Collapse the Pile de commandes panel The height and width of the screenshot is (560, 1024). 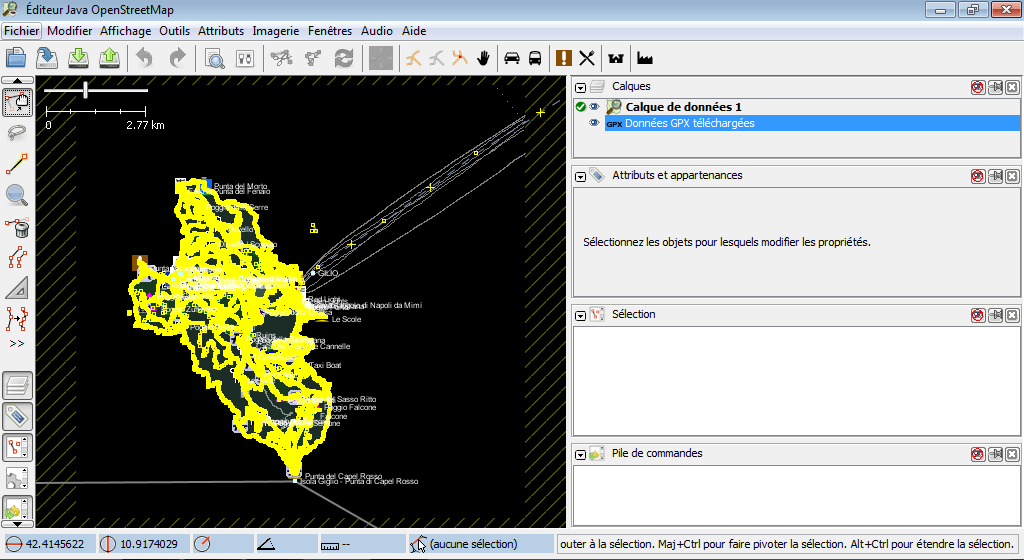pos(580,454)
